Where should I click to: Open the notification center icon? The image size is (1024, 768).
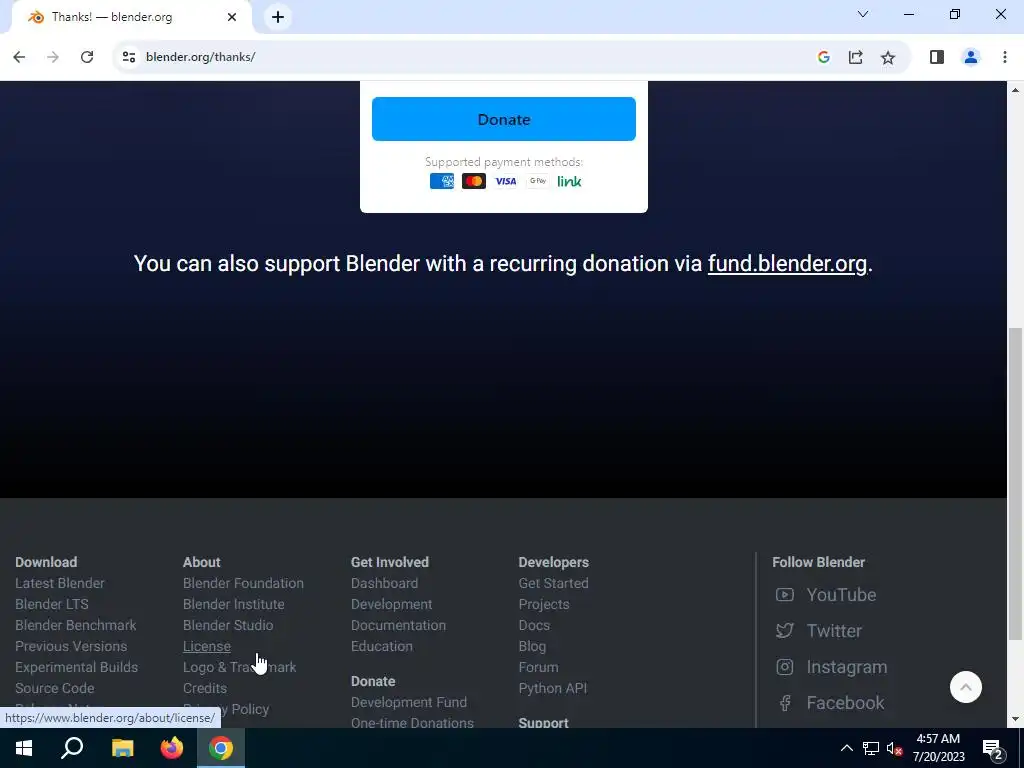[x=993, y=749]
